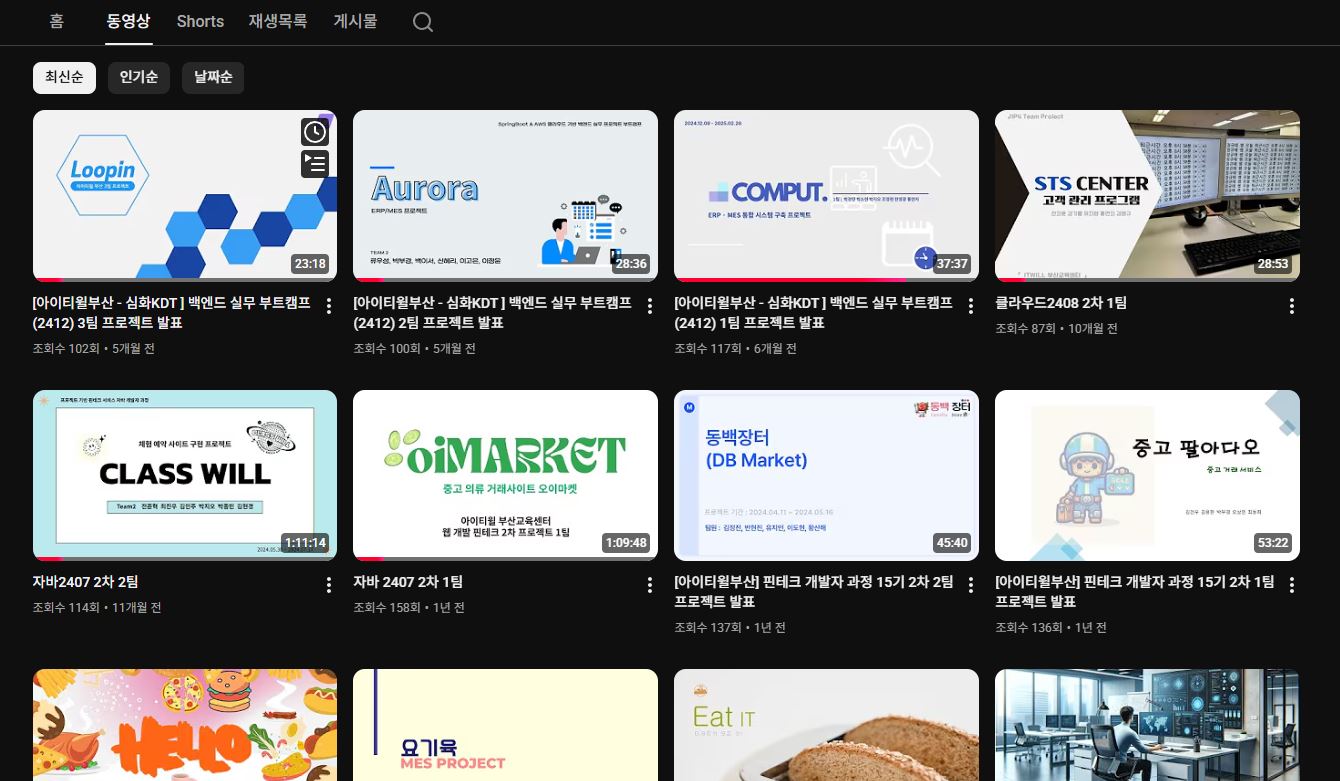
Task: Open three-dot menu for 자바2407 2차 2팀
Action: (x=329, y=585)
